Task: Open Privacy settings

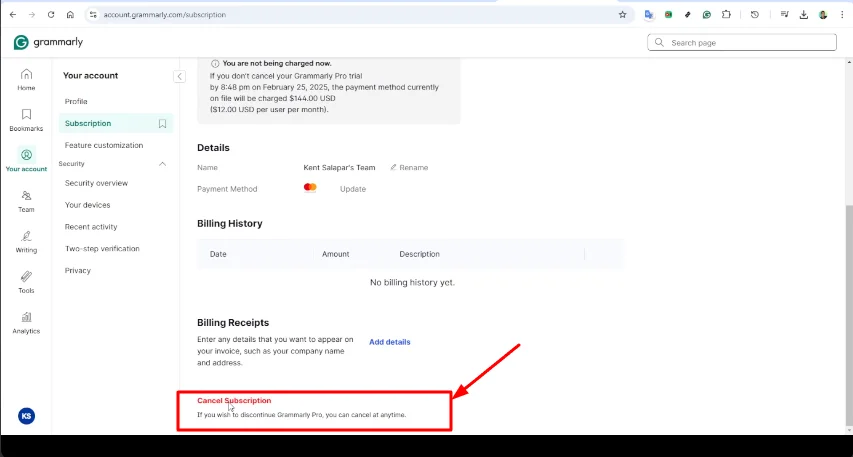Action: pos(78,270)
